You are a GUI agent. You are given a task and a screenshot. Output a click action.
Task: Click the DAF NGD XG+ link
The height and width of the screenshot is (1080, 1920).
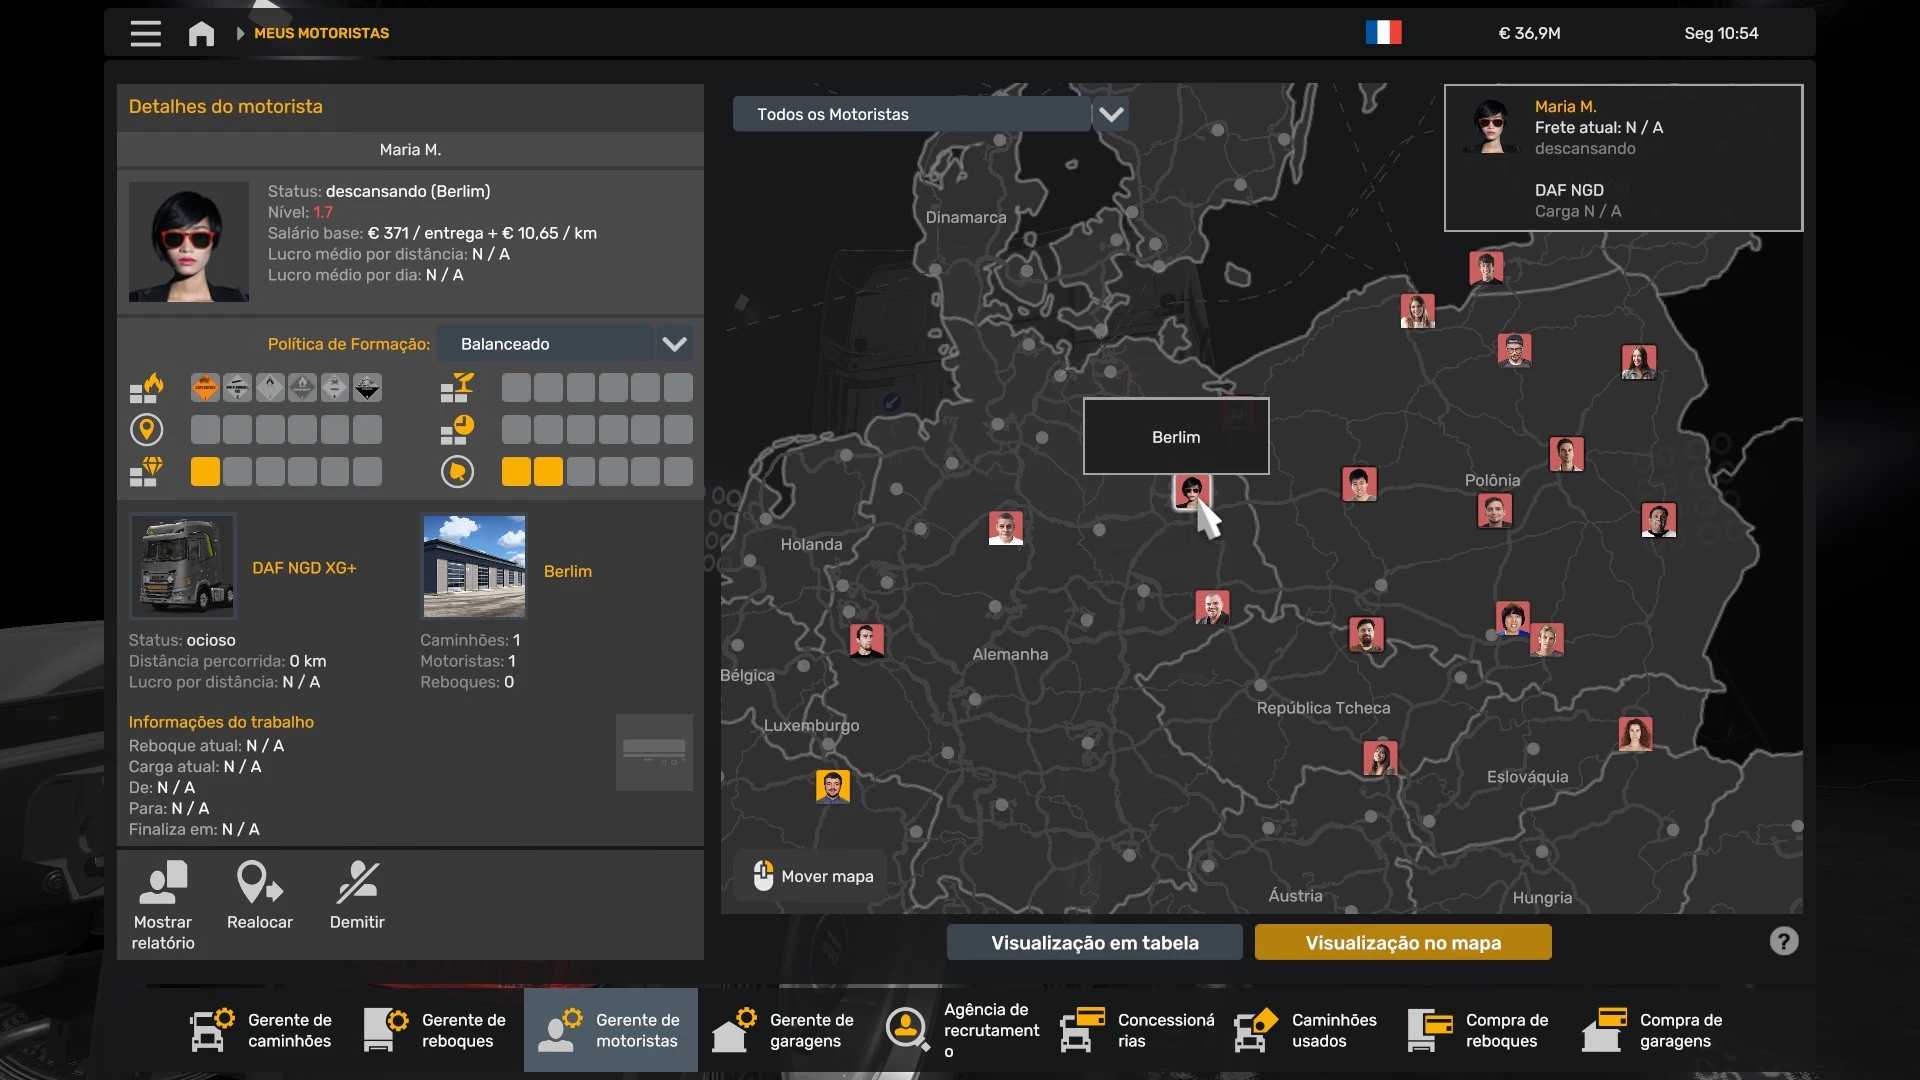pos(304,568)
